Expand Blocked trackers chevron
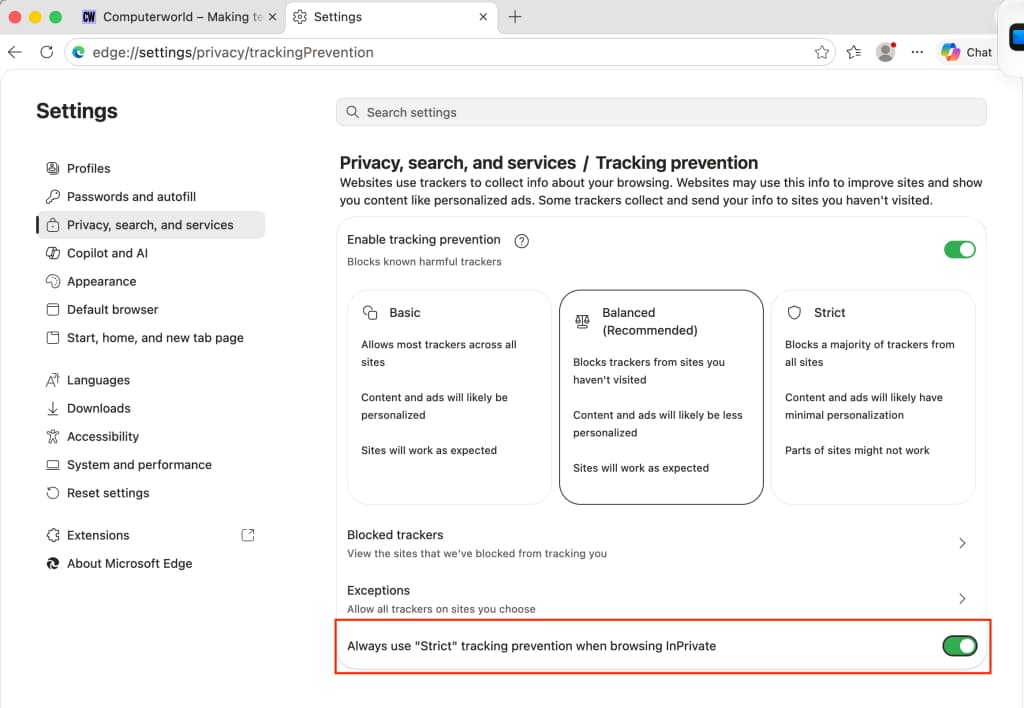 tap(962, 543)
